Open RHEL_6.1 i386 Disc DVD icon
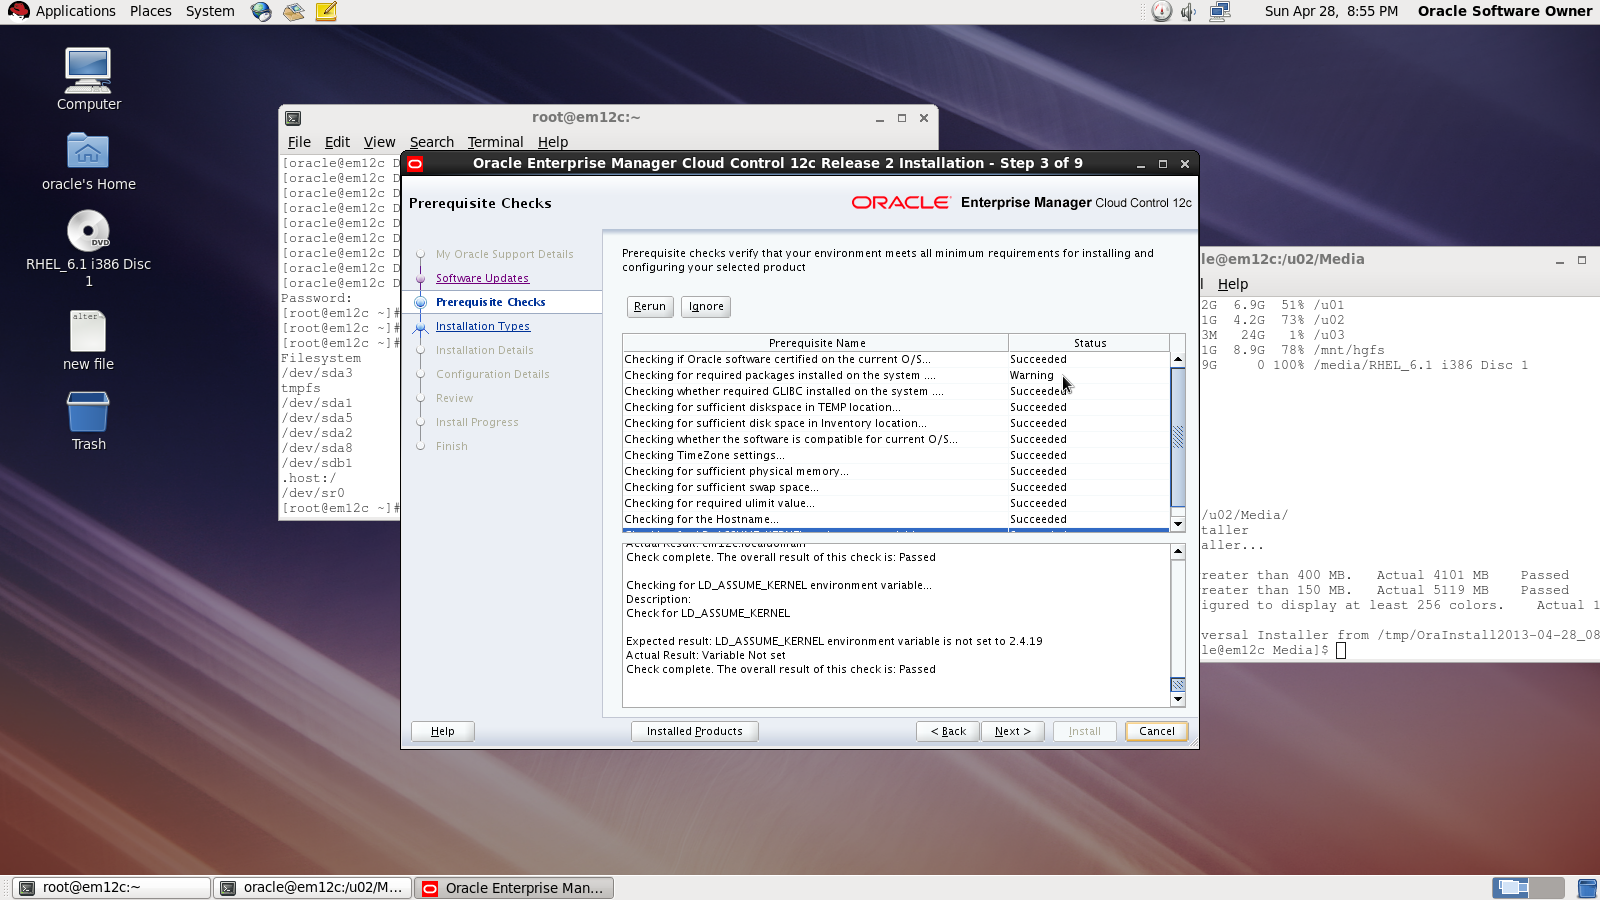 click(88, 232)
